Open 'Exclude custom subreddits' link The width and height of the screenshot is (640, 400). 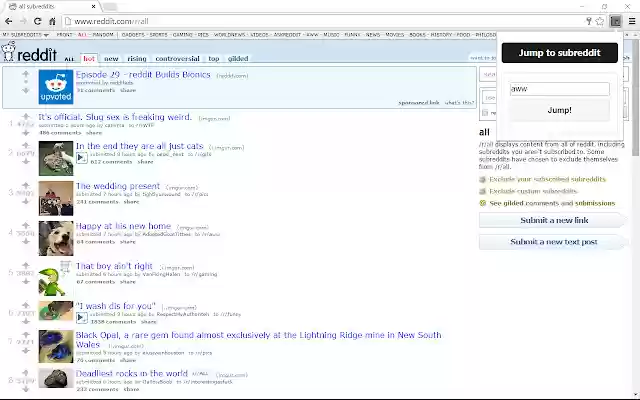click(533, 191)
